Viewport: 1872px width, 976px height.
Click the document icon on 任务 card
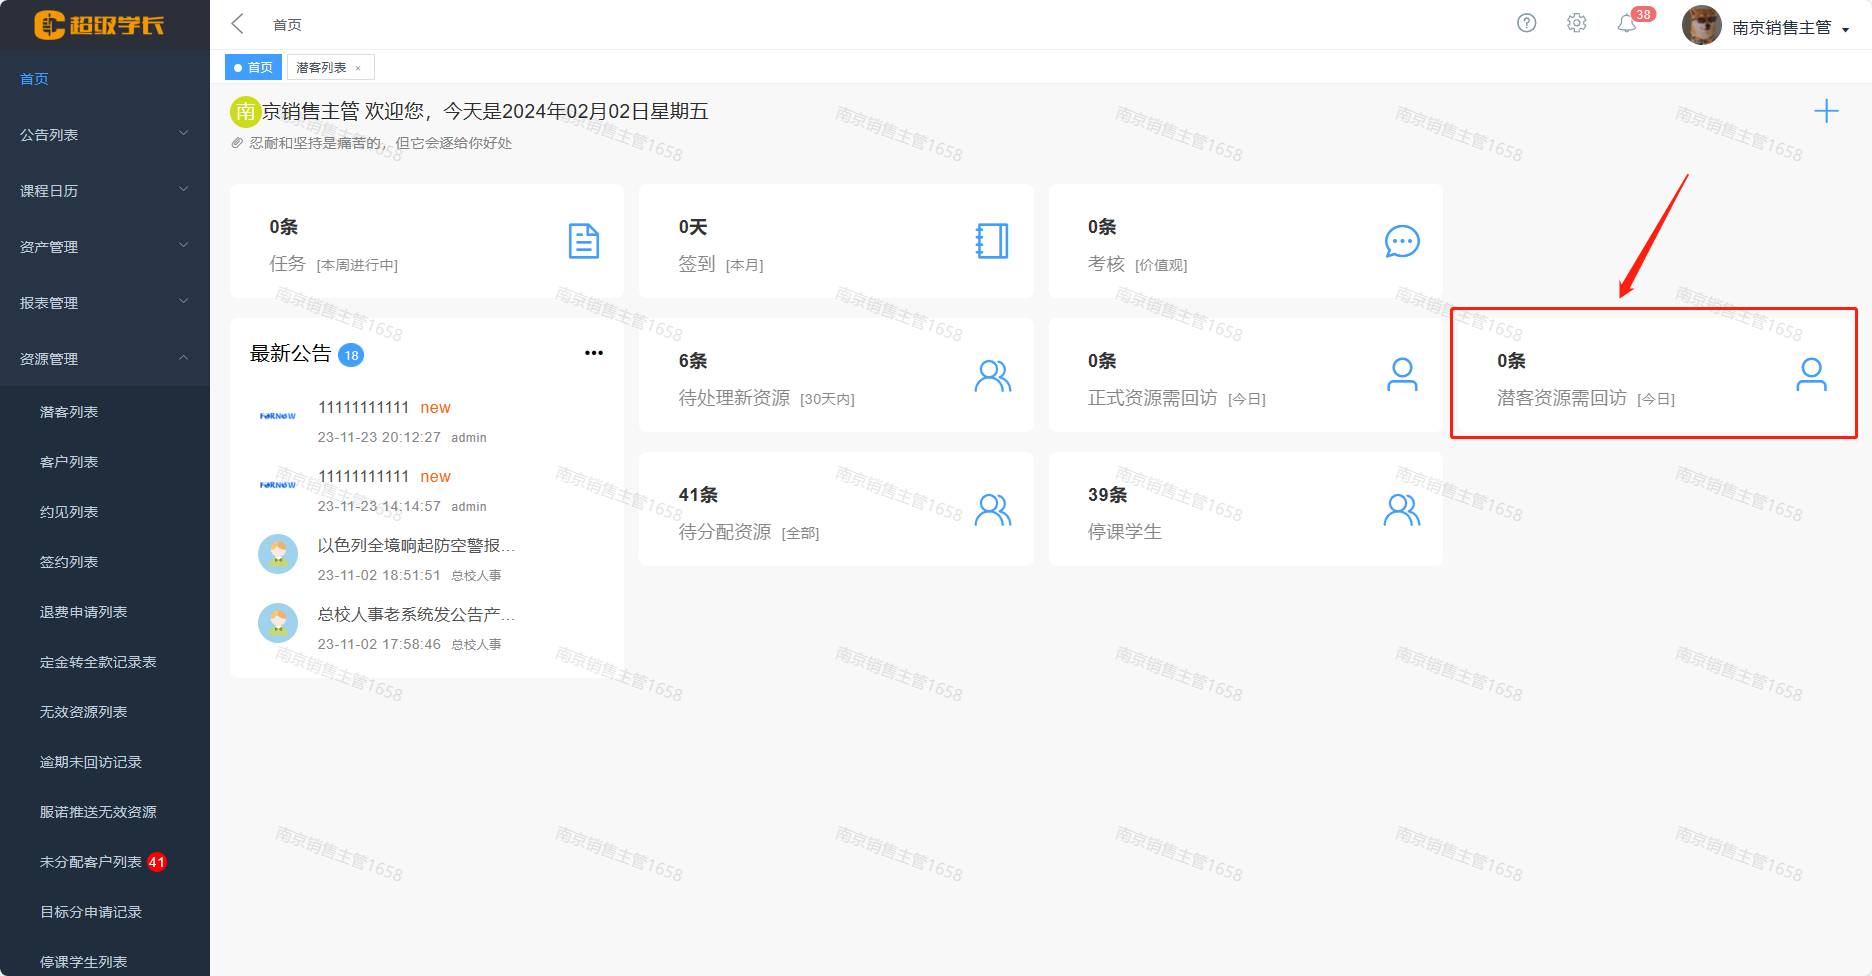coord(583,241)
